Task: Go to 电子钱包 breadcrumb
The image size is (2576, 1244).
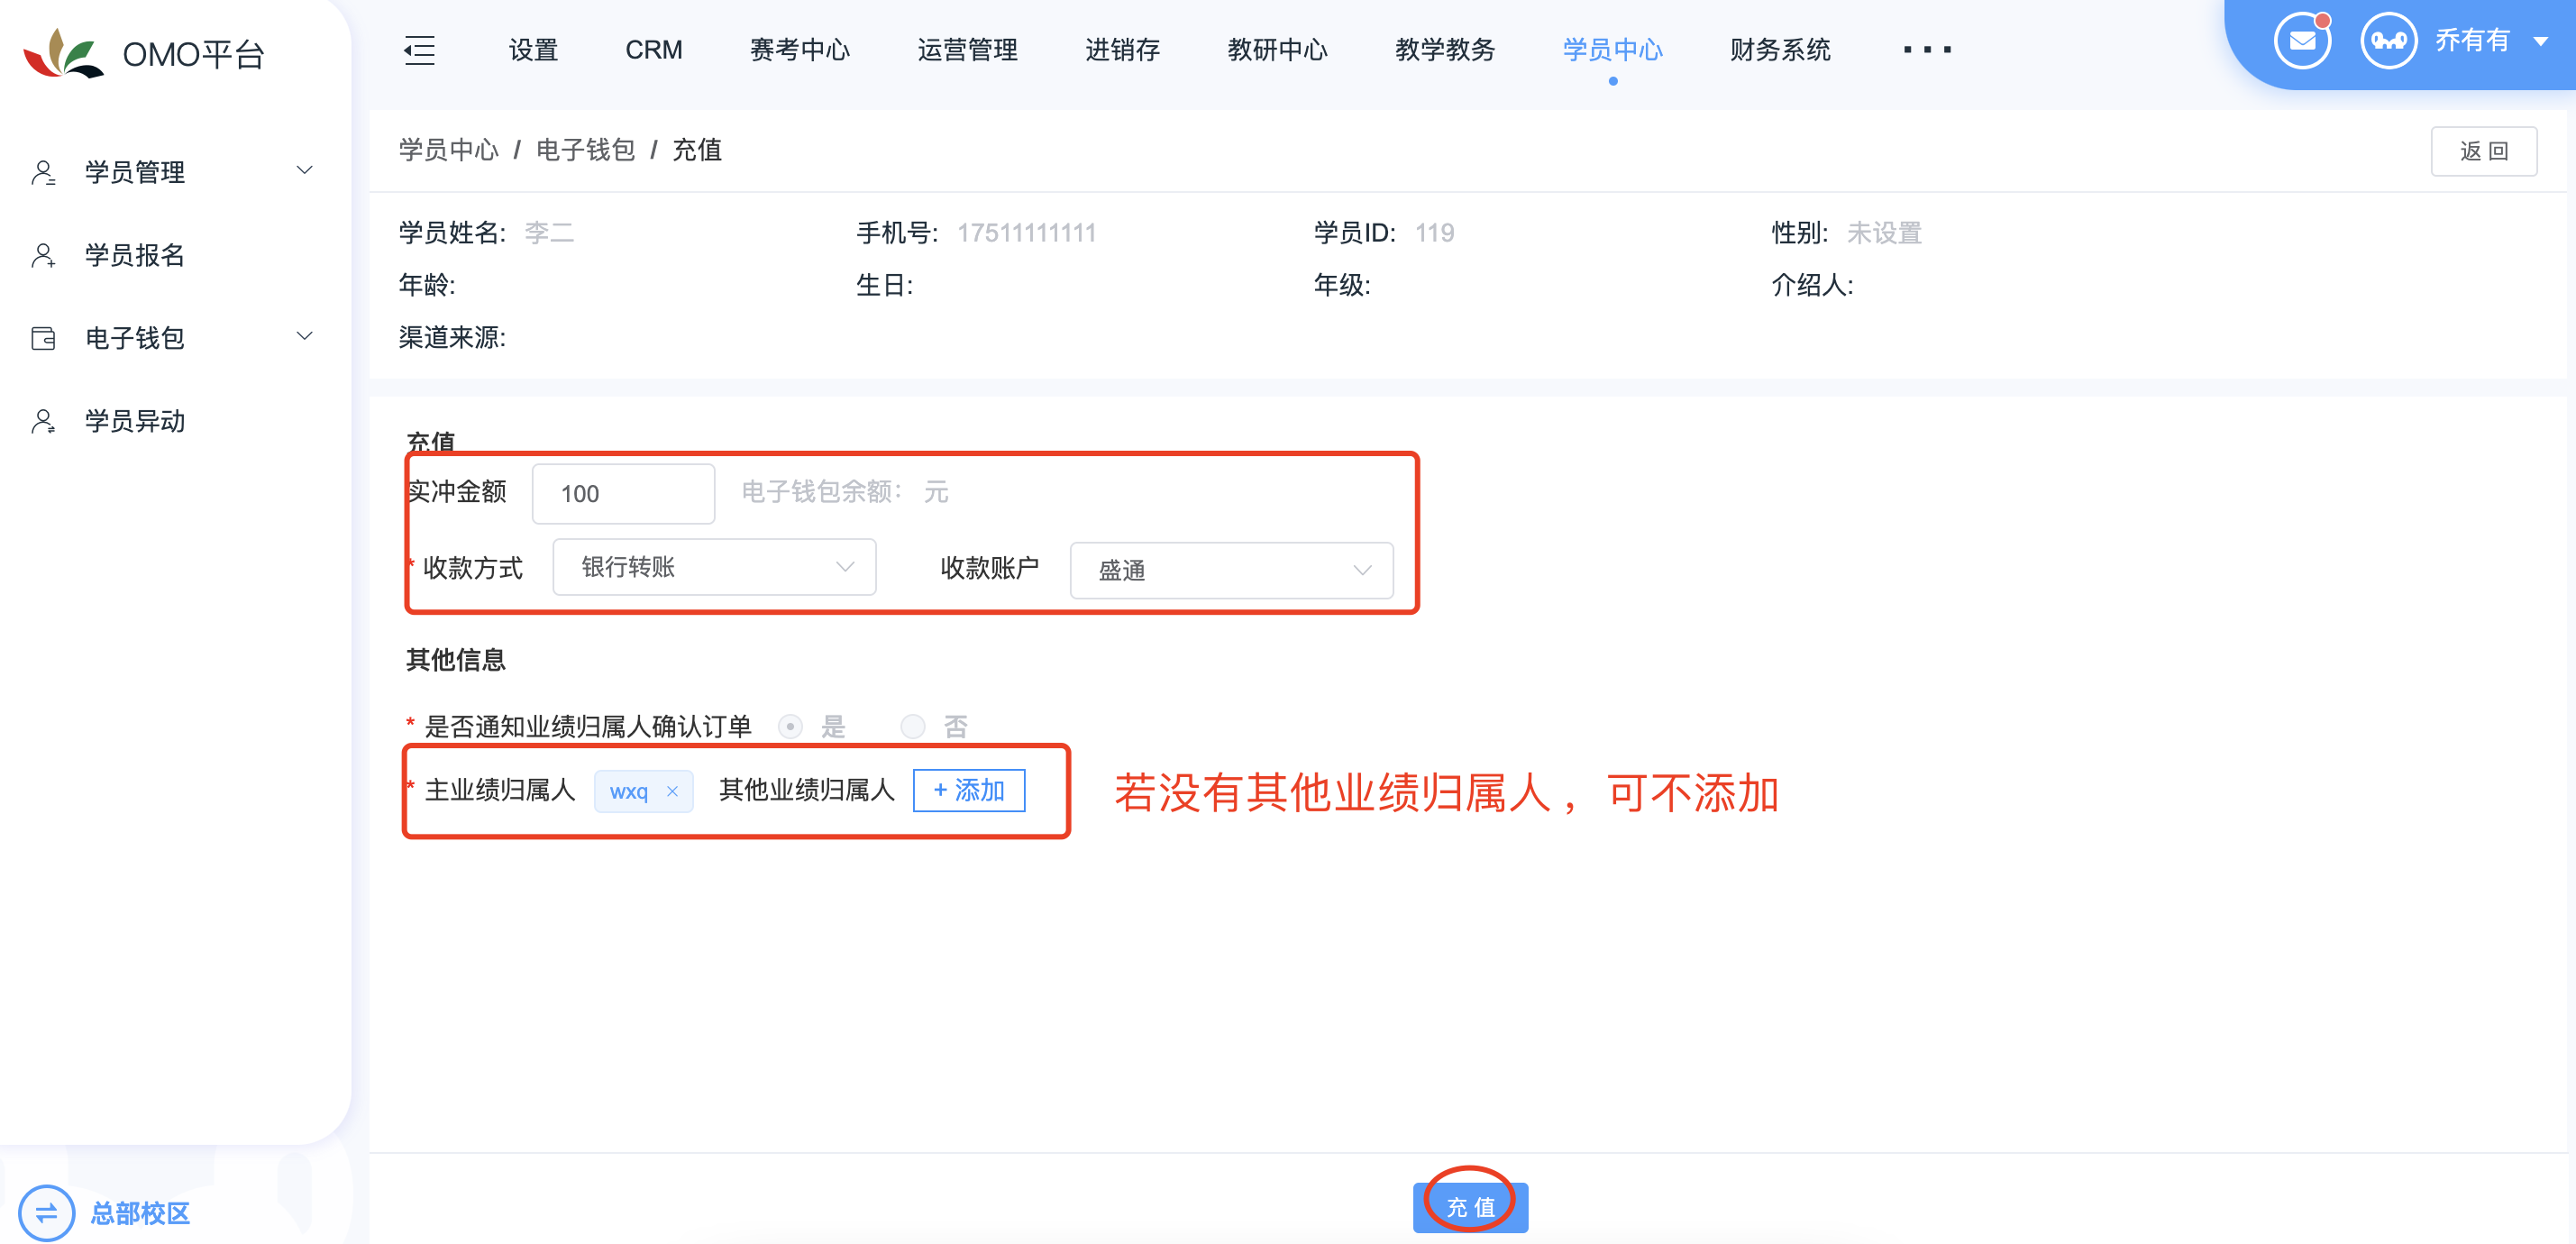Action: pos(585,150)
